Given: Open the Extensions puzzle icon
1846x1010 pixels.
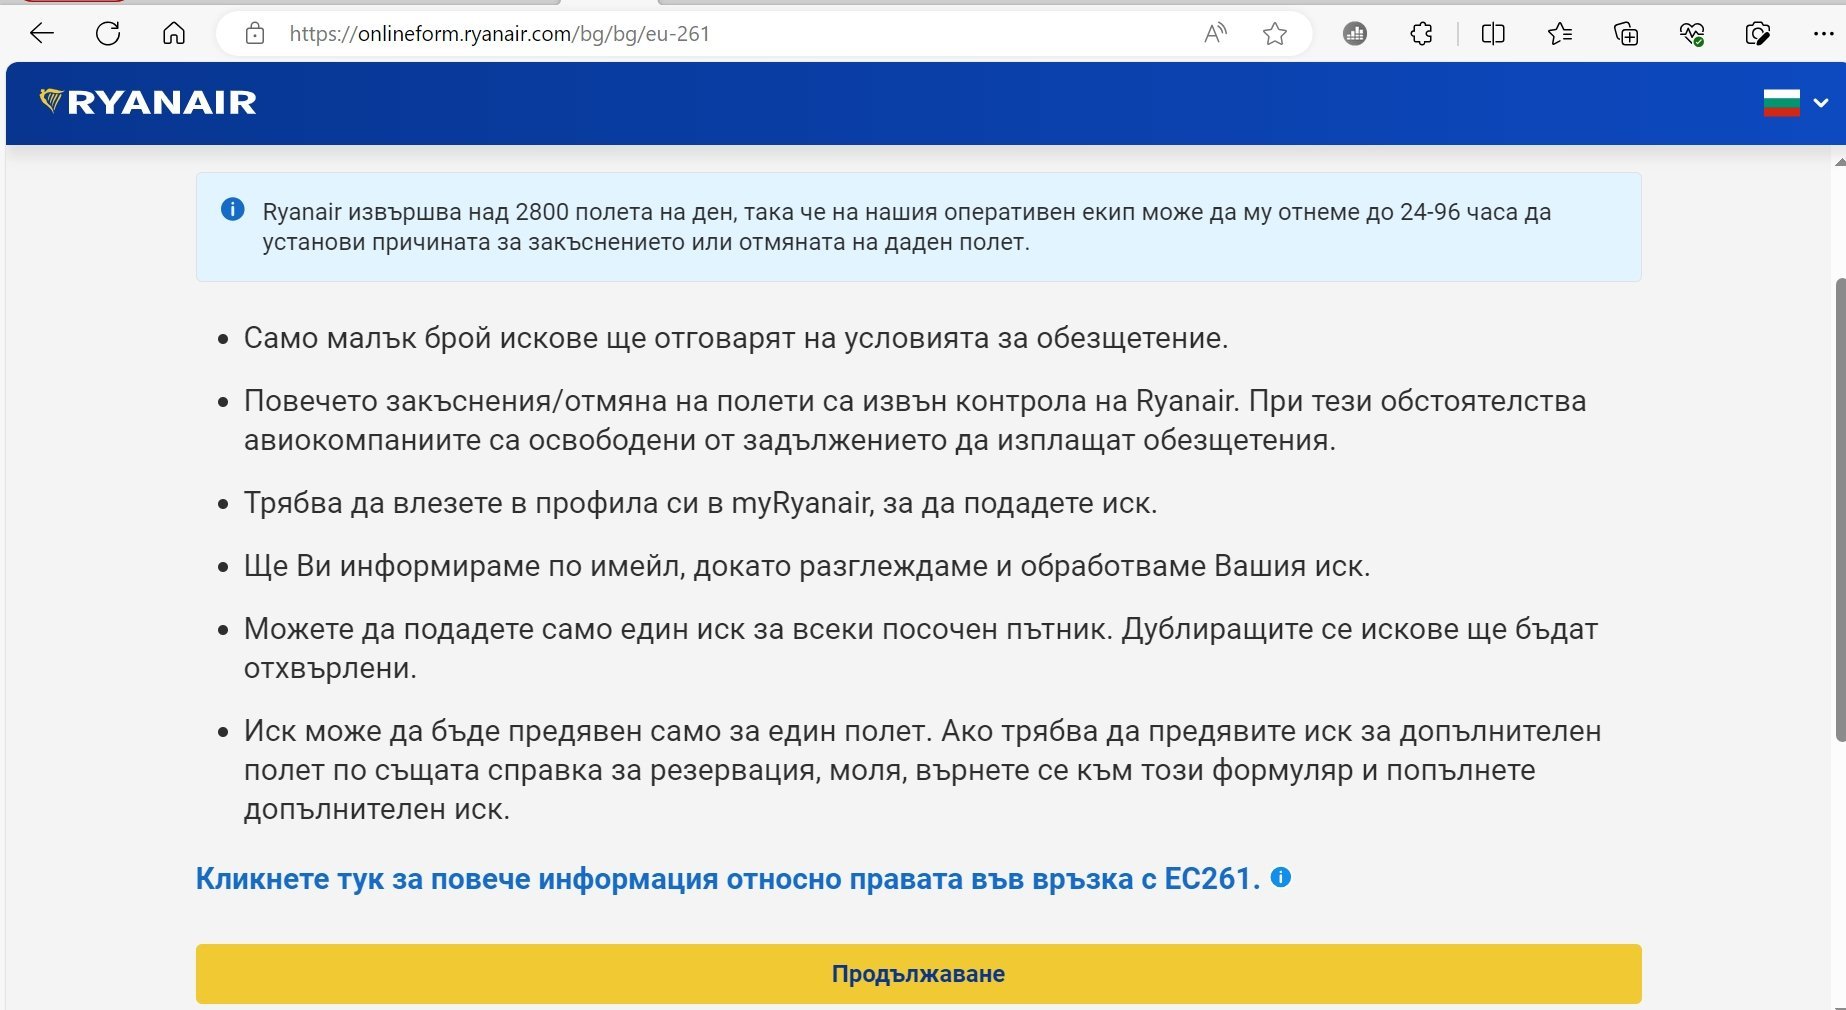Looking at the screenshot, I should pos(1421,34).
